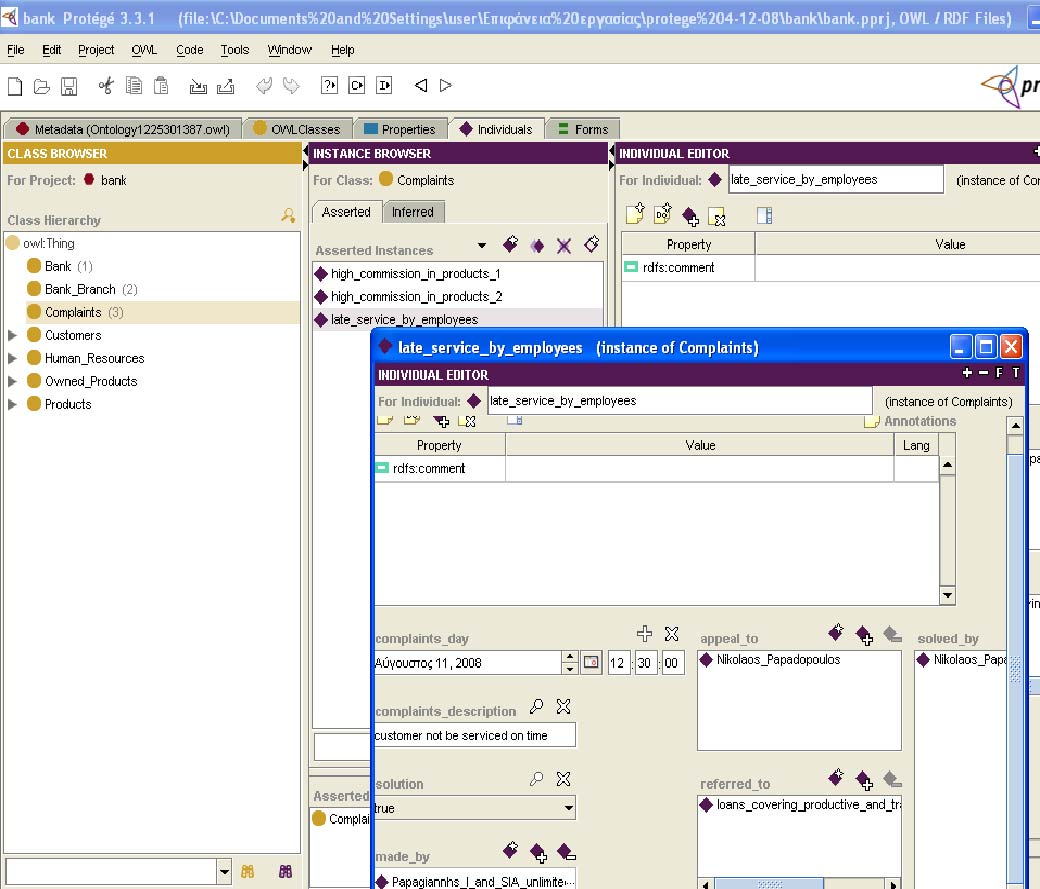This screenshot has height=889, width=1040.
Task: Delete selected instance using the X icon
Action: pos(564,246)
